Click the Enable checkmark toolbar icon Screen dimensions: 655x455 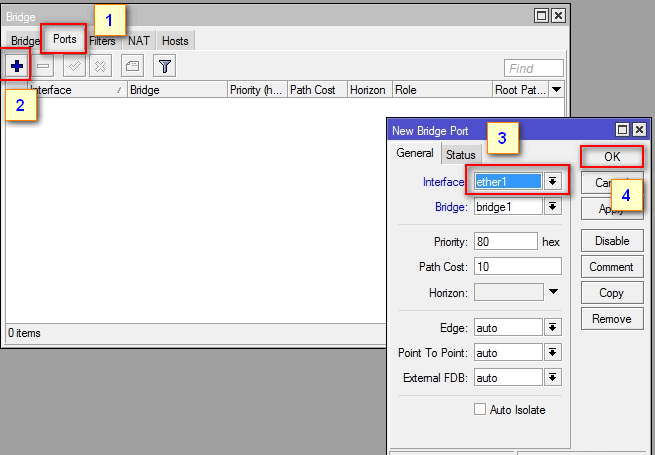(x=74, y=66)
